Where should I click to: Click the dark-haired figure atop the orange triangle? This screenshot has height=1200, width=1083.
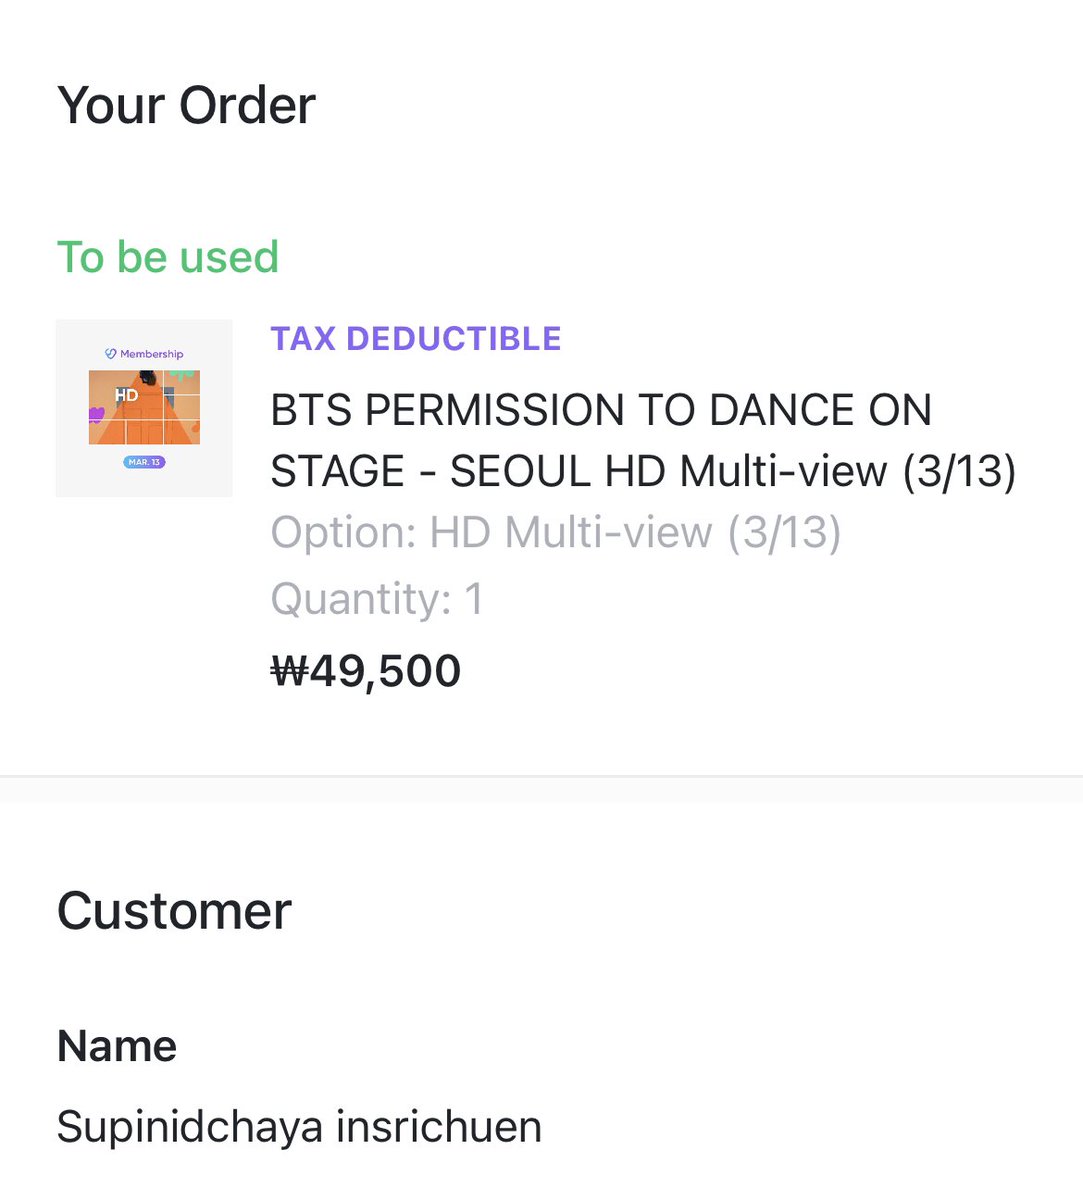tap(148, 377)
